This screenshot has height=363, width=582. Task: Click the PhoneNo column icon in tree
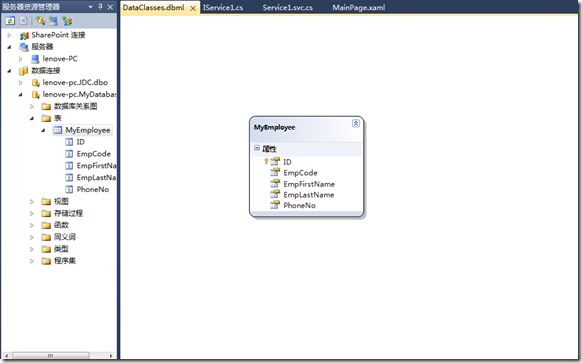point(69,189)
